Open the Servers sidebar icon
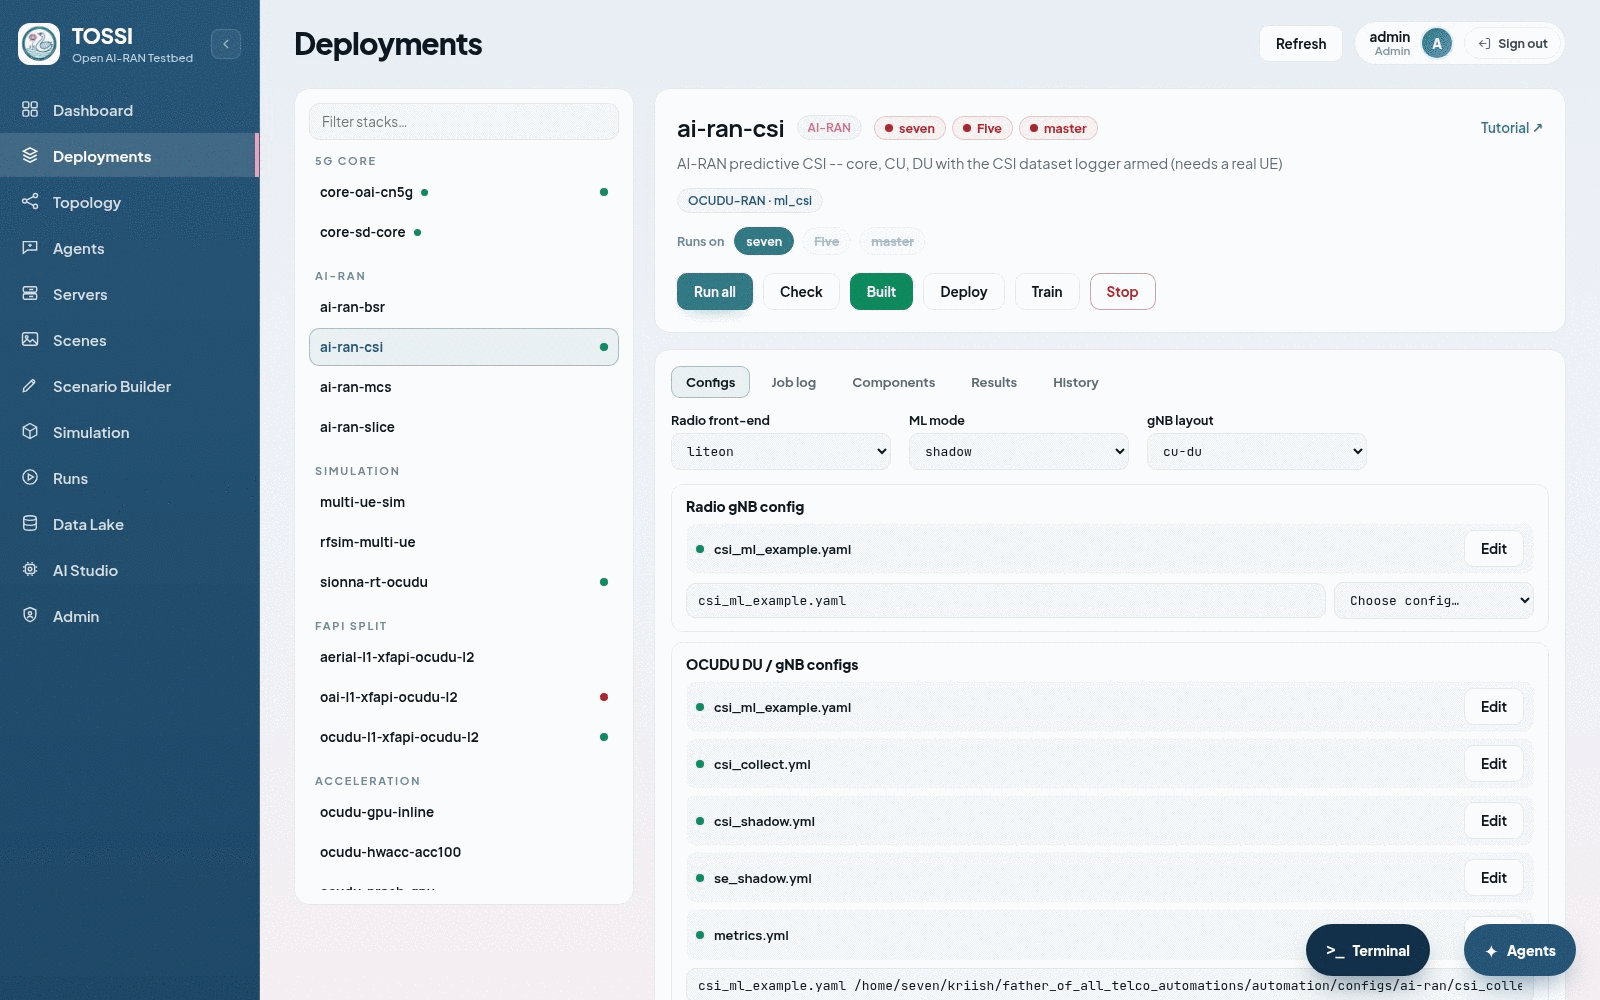1600x1000 pixels. (30, 293)
